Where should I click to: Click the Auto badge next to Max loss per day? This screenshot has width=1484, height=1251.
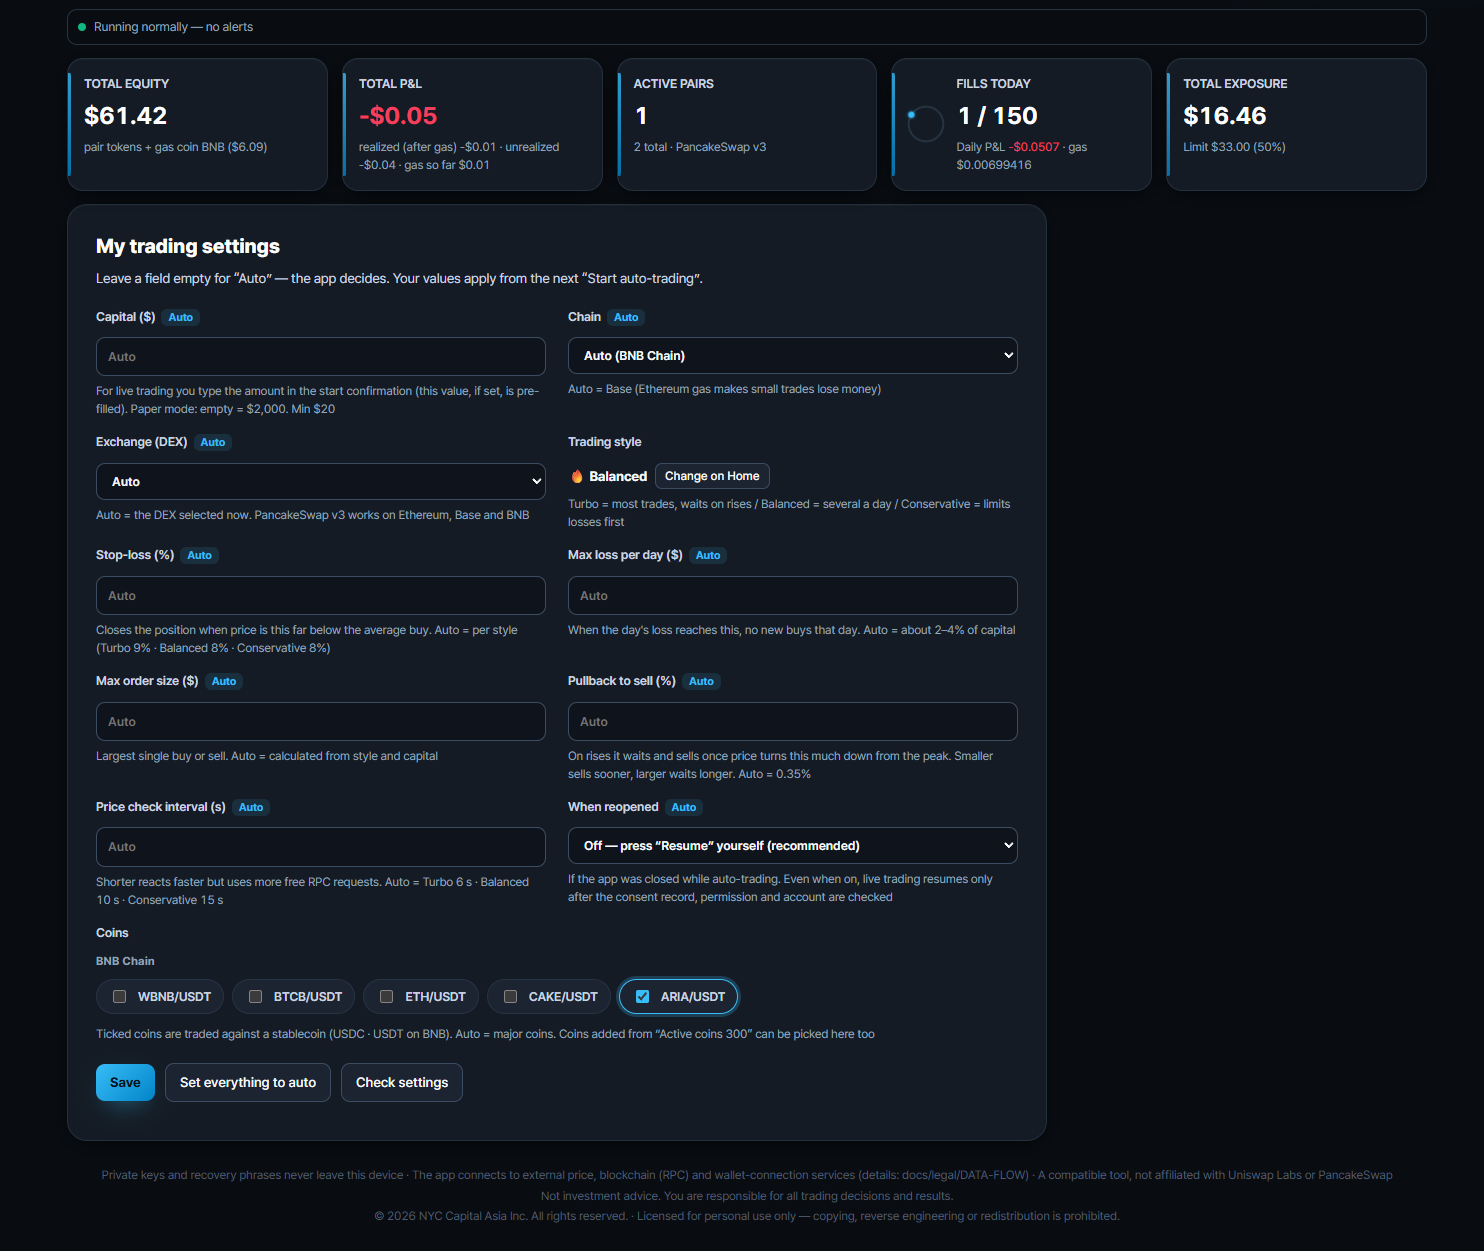click(708, 555)
